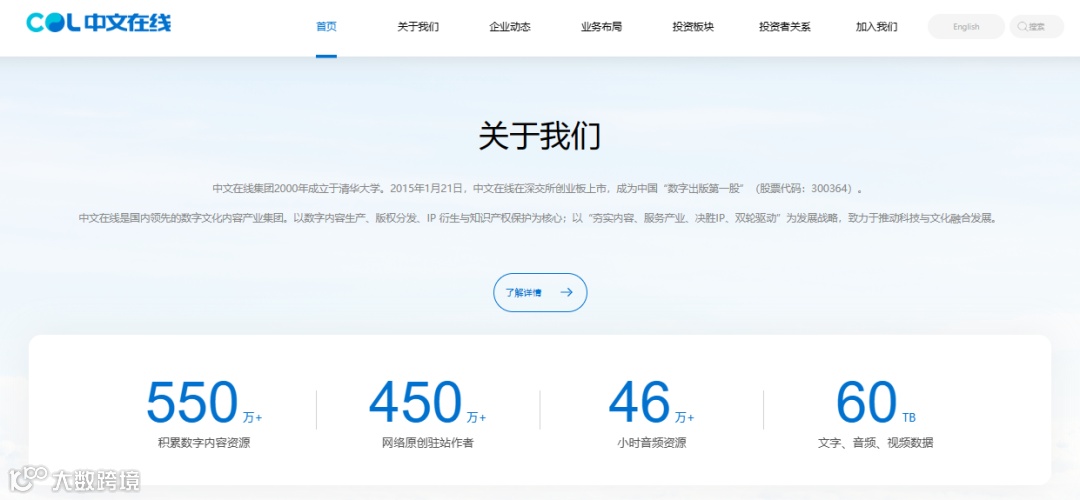Click the COL 中文在线 logo

pyautogui.click(x=98, y=23)
